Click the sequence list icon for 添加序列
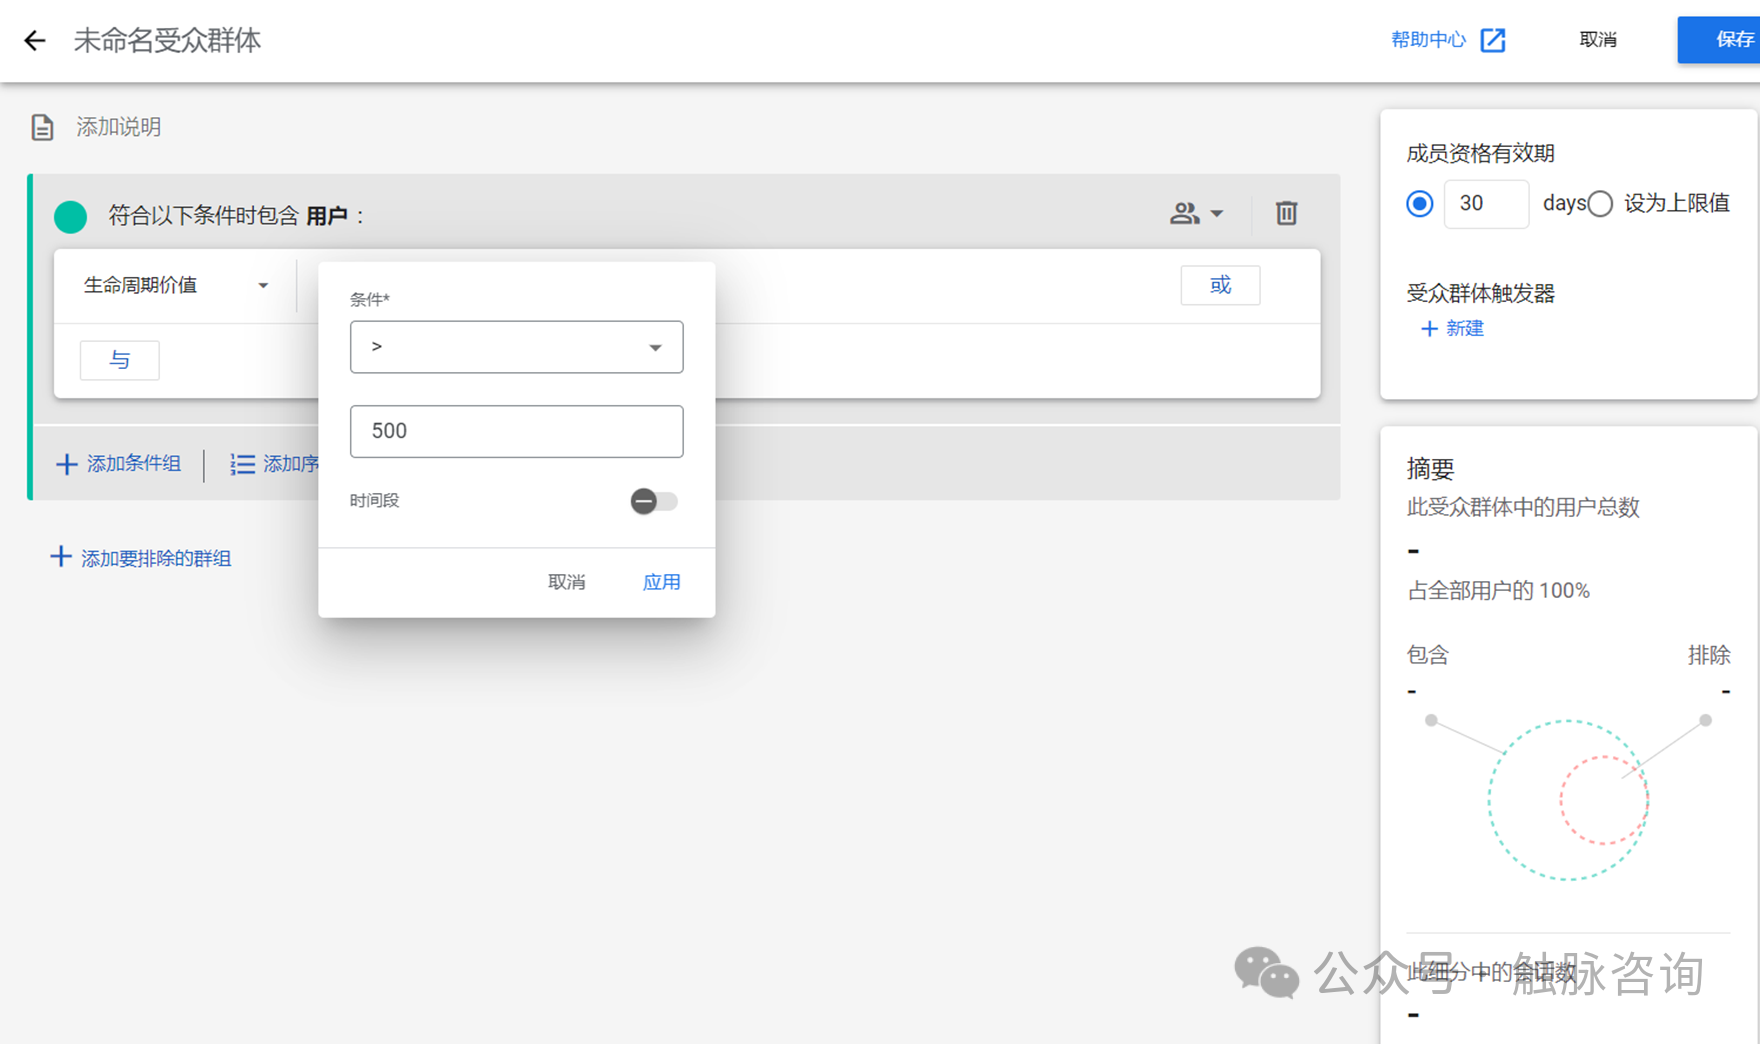This screenshot has height=1044, width=1760. [x=242, y=464]
